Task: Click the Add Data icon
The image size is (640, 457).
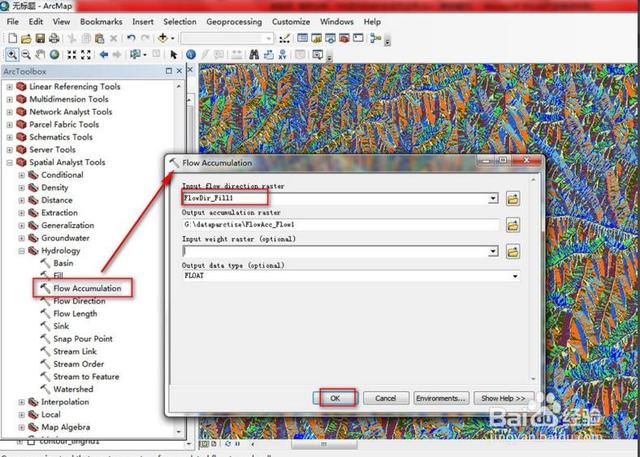Action: click(x=162, y=38)
